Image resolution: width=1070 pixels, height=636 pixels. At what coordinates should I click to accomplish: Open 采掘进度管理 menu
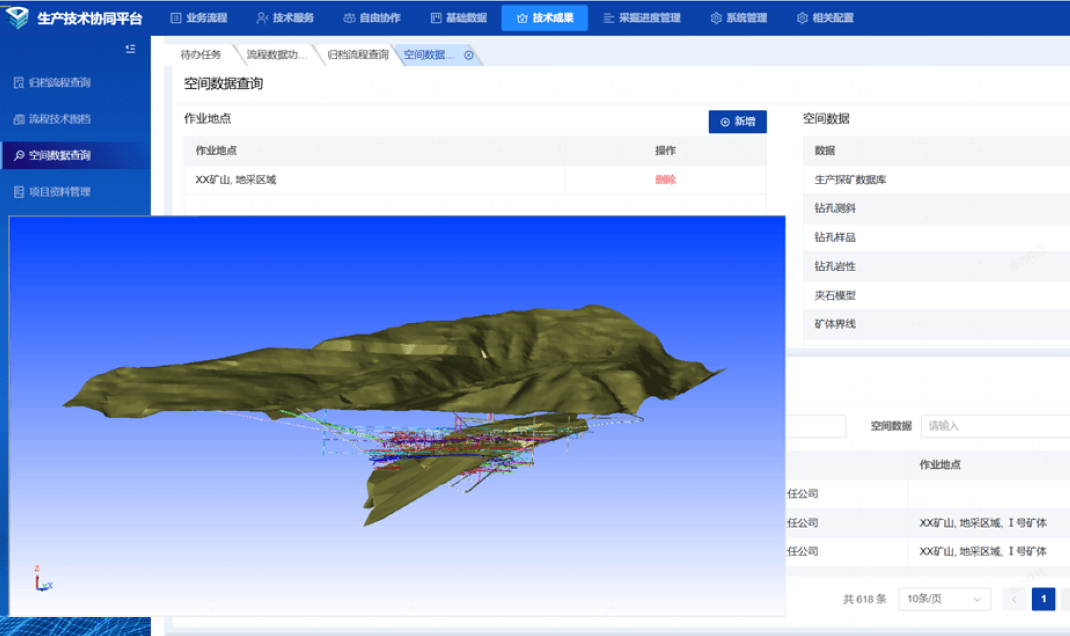(642, 18)
